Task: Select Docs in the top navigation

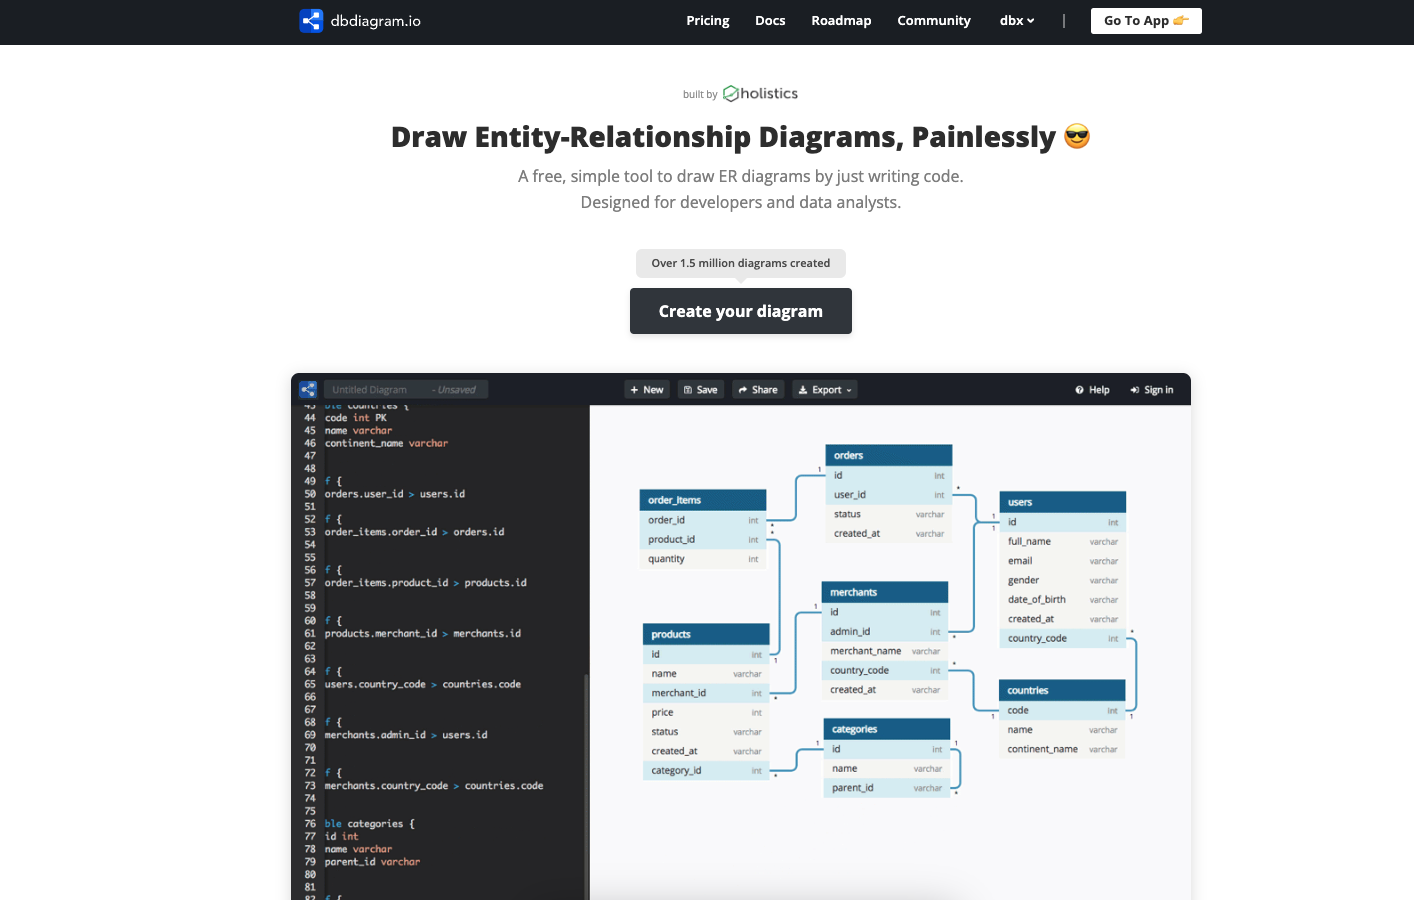Action: pos(770,20)
